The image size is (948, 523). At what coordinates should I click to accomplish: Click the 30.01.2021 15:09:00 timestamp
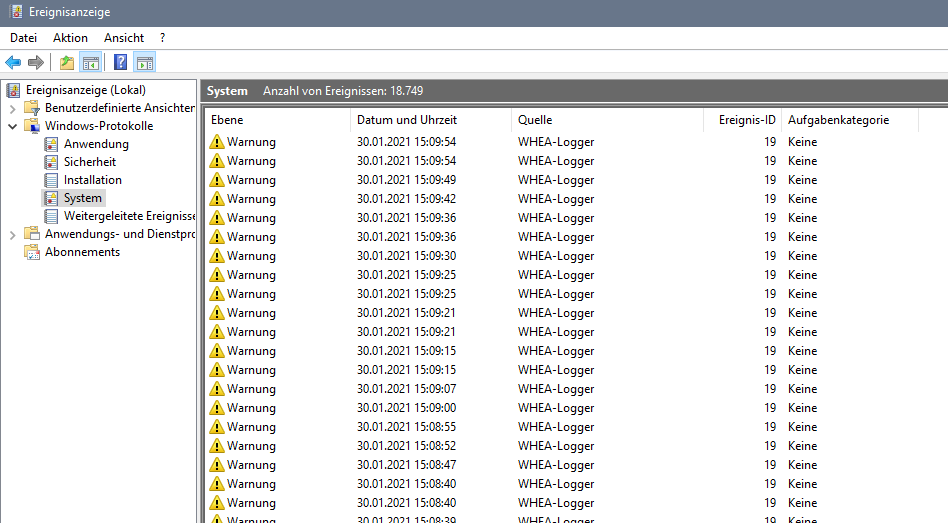point(406,408)
